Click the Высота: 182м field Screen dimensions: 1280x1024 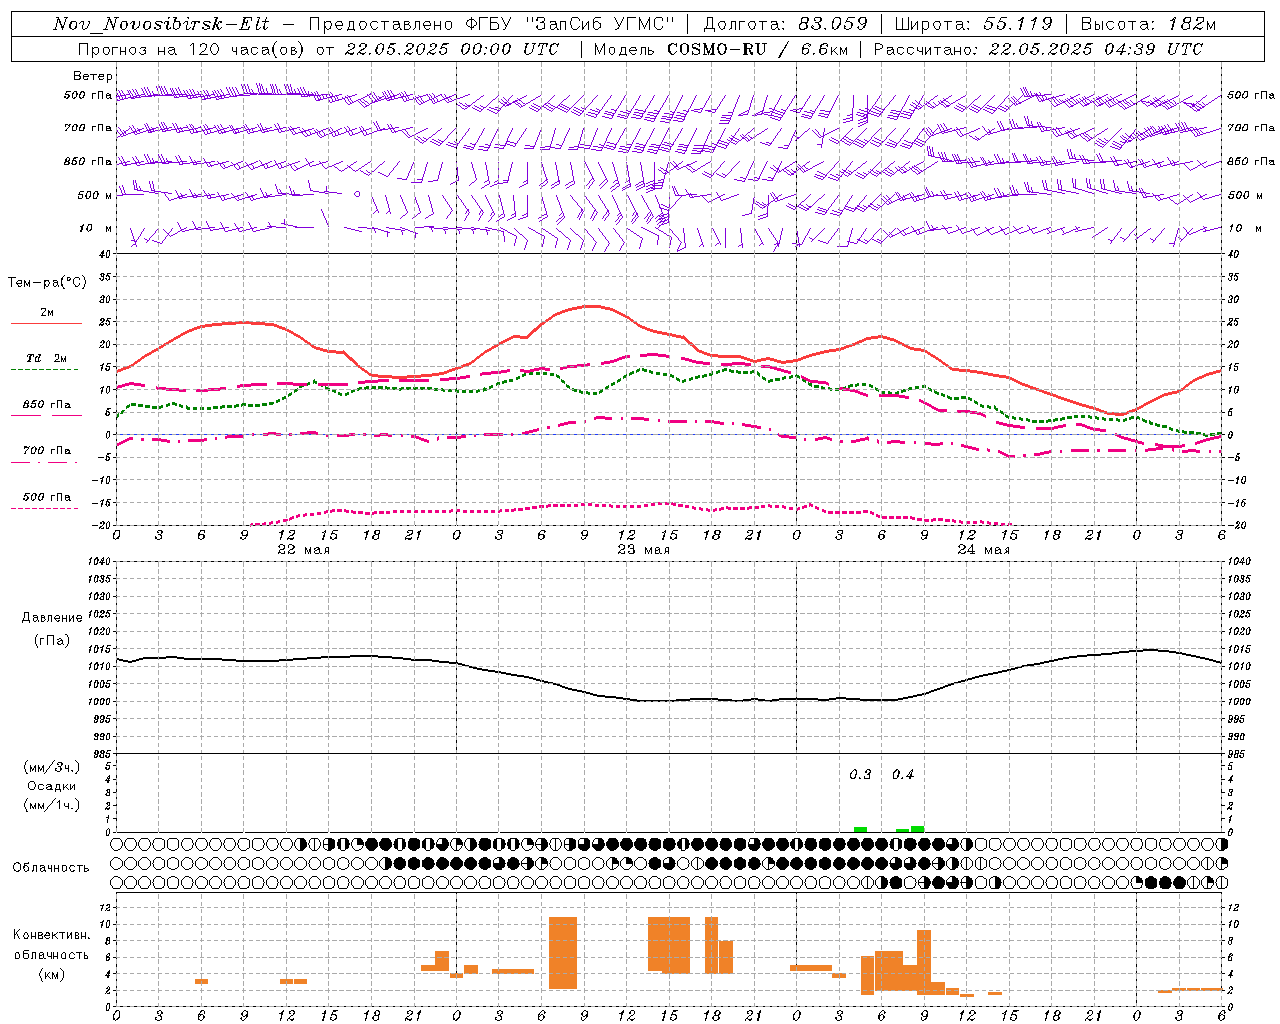pyautogui.click(x=1147, y=24)
